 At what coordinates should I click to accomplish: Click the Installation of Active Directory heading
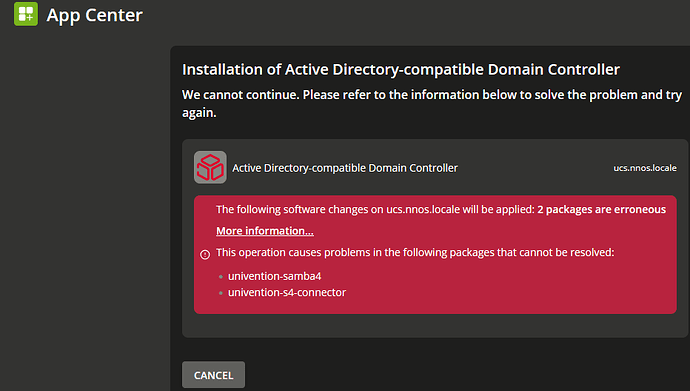tap(401, 69)
